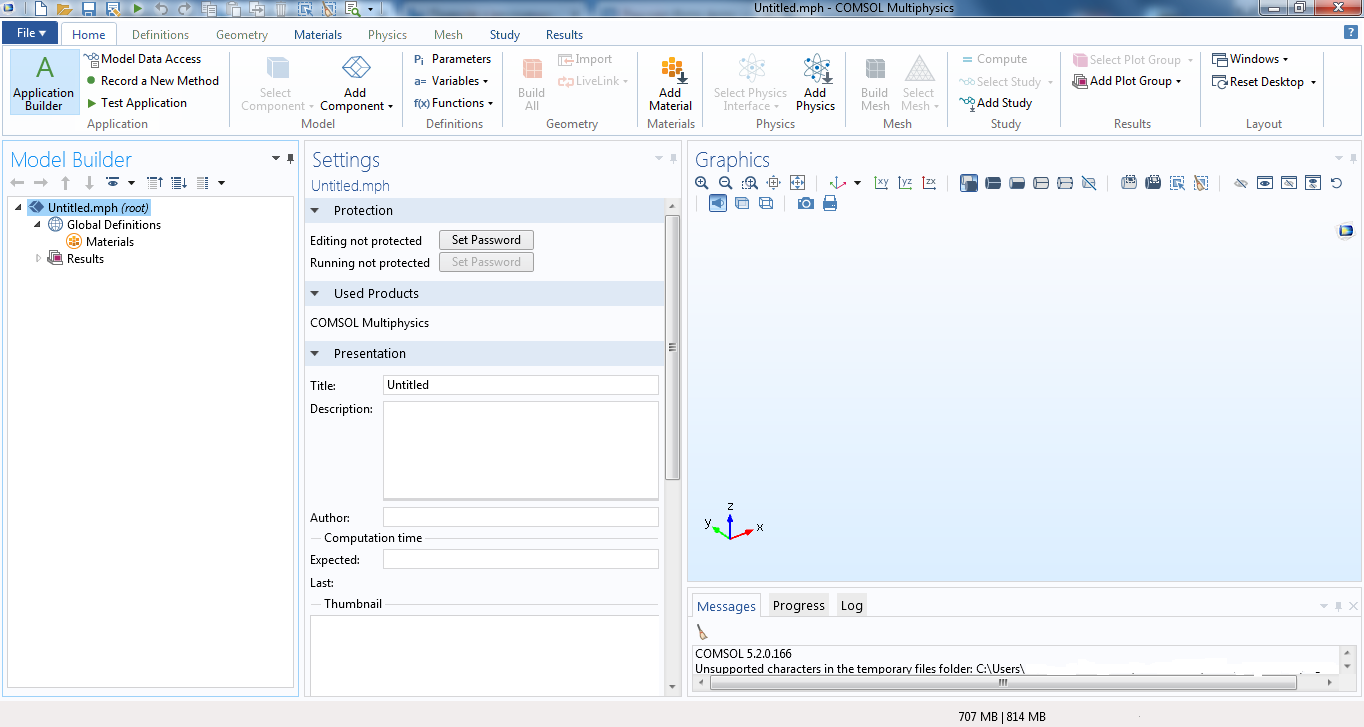Screen dimensions: 1364x727
Task: Open the Windows layout dropdown
Action: pos(1250,59)
